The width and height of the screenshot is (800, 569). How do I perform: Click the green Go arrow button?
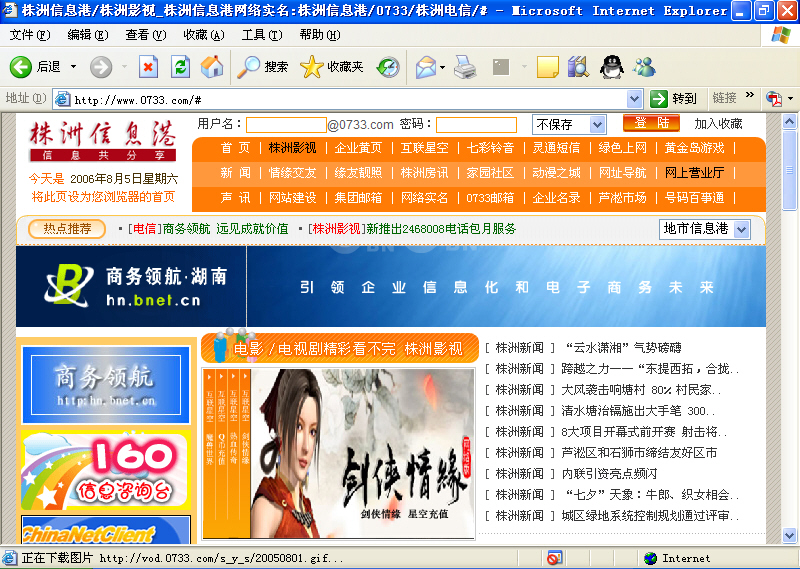coord(659,98)
